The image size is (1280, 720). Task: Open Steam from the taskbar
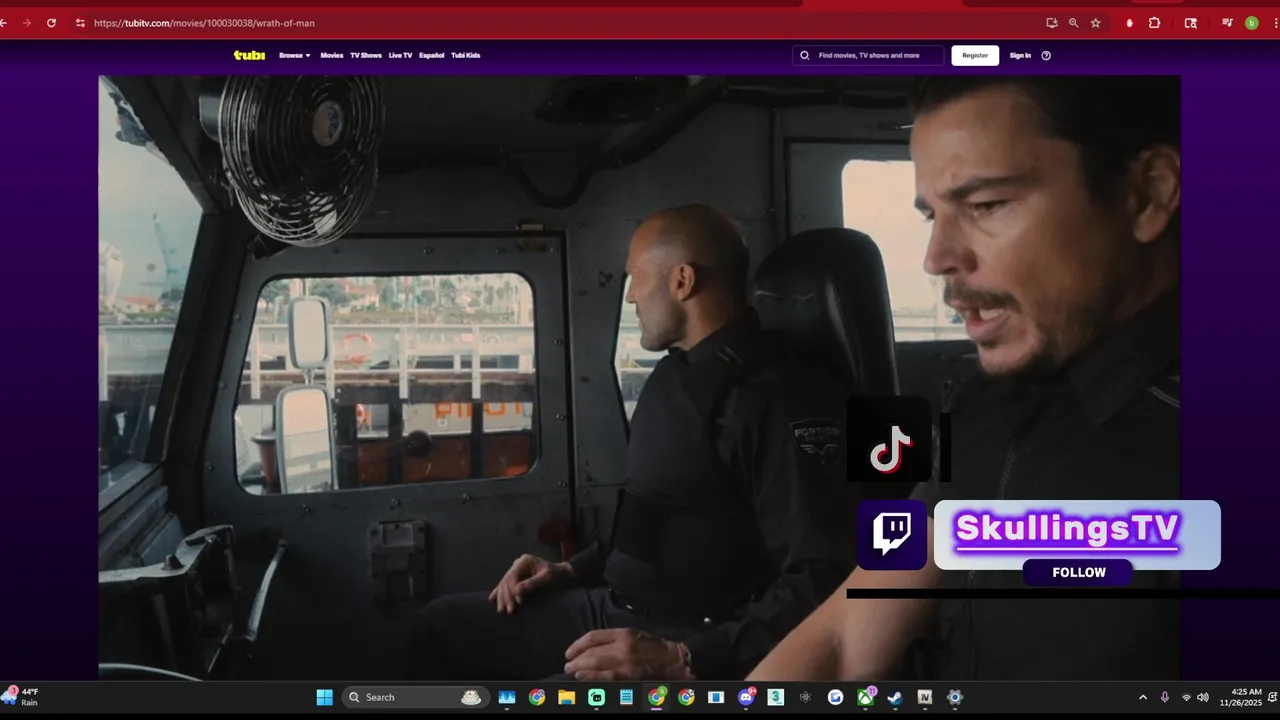[895, 697]
